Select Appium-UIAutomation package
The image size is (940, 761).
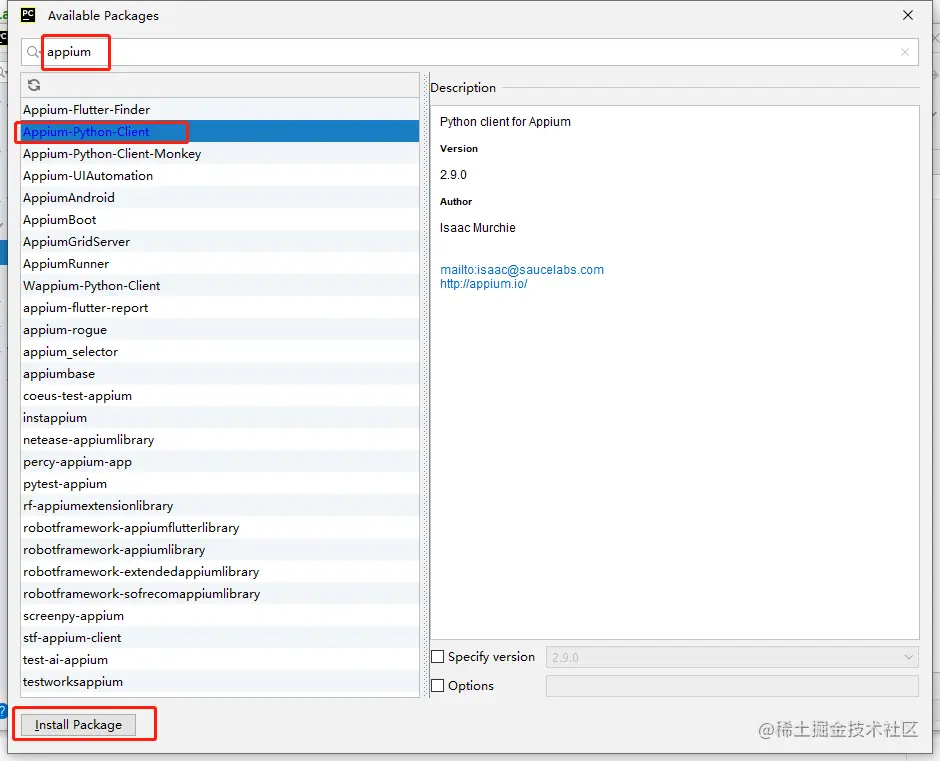[220, 176]
